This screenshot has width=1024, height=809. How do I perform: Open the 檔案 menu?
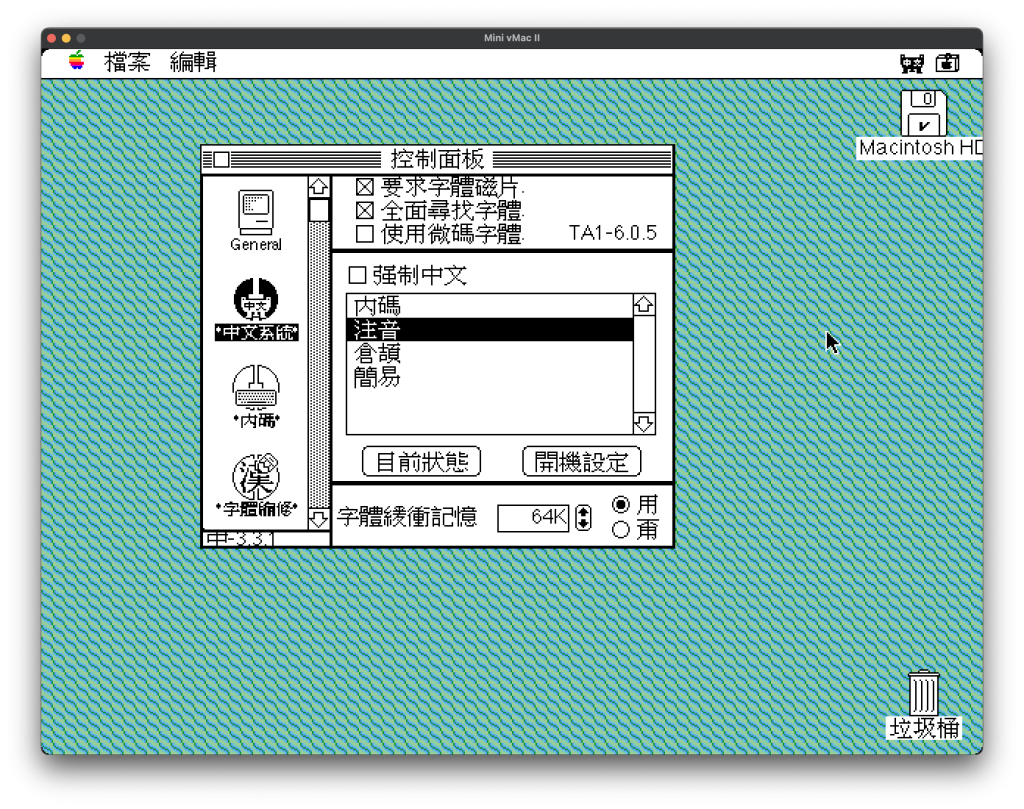click(x=127, y=62)
